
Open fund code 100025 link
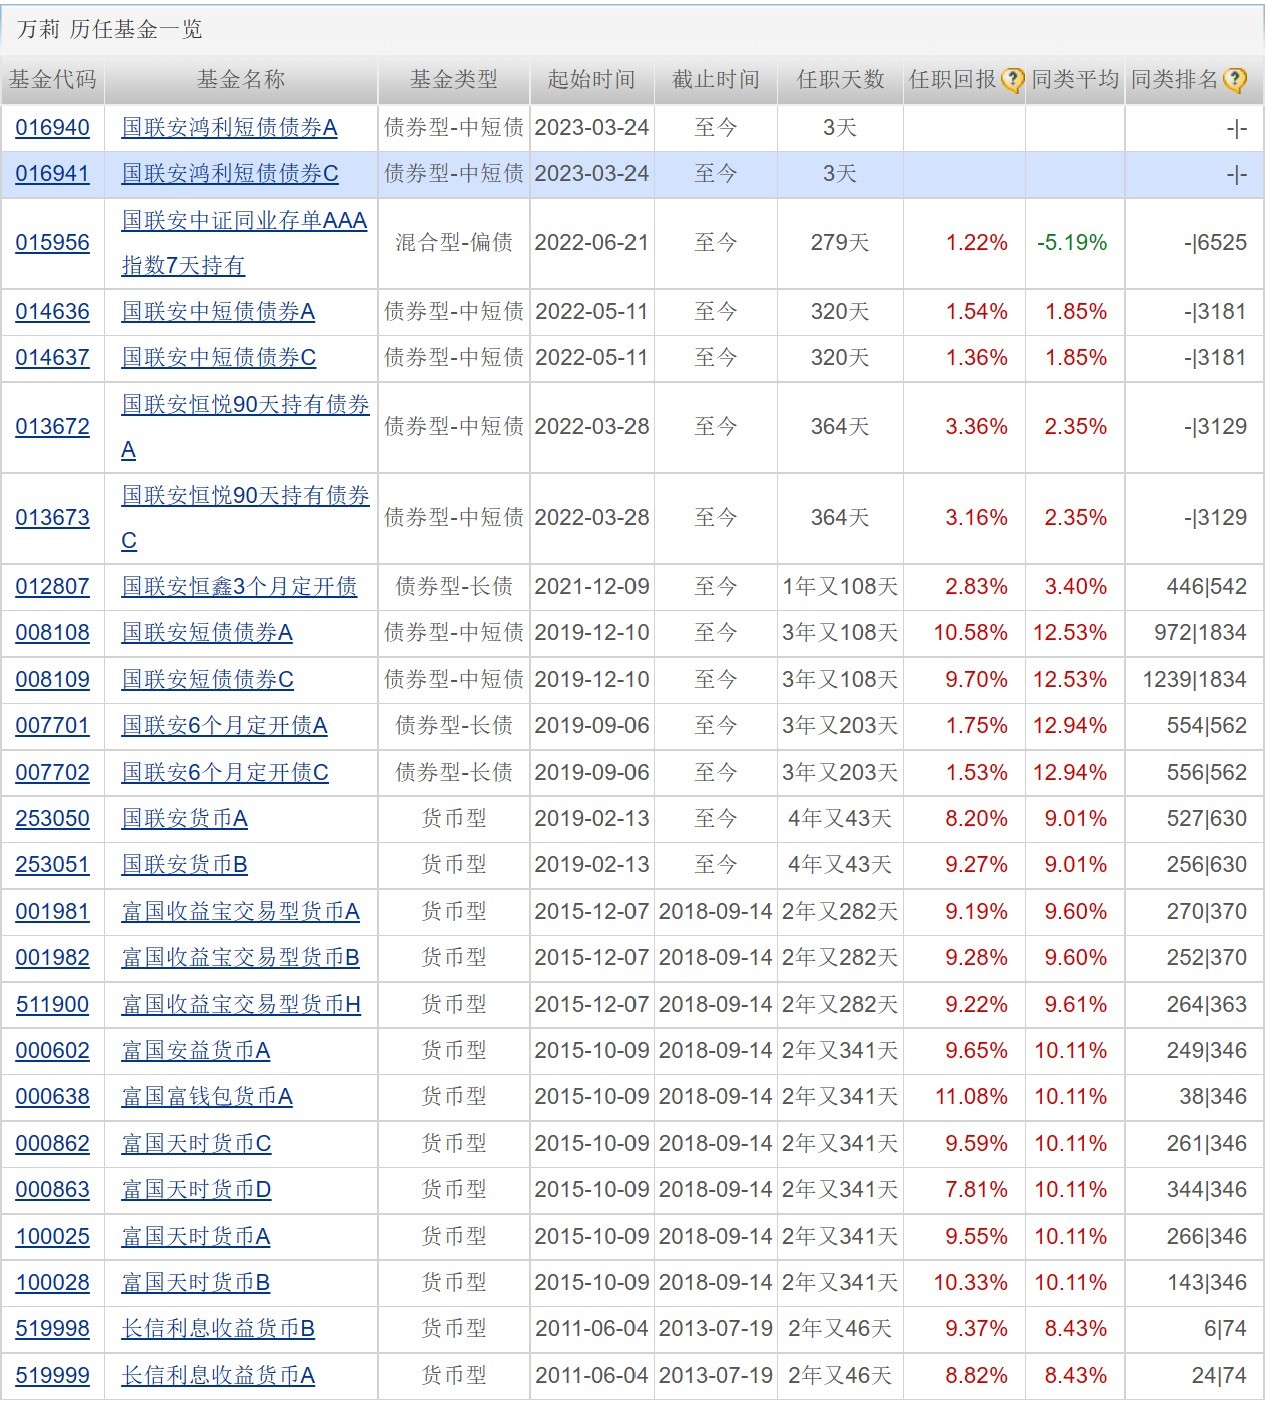52,1237
